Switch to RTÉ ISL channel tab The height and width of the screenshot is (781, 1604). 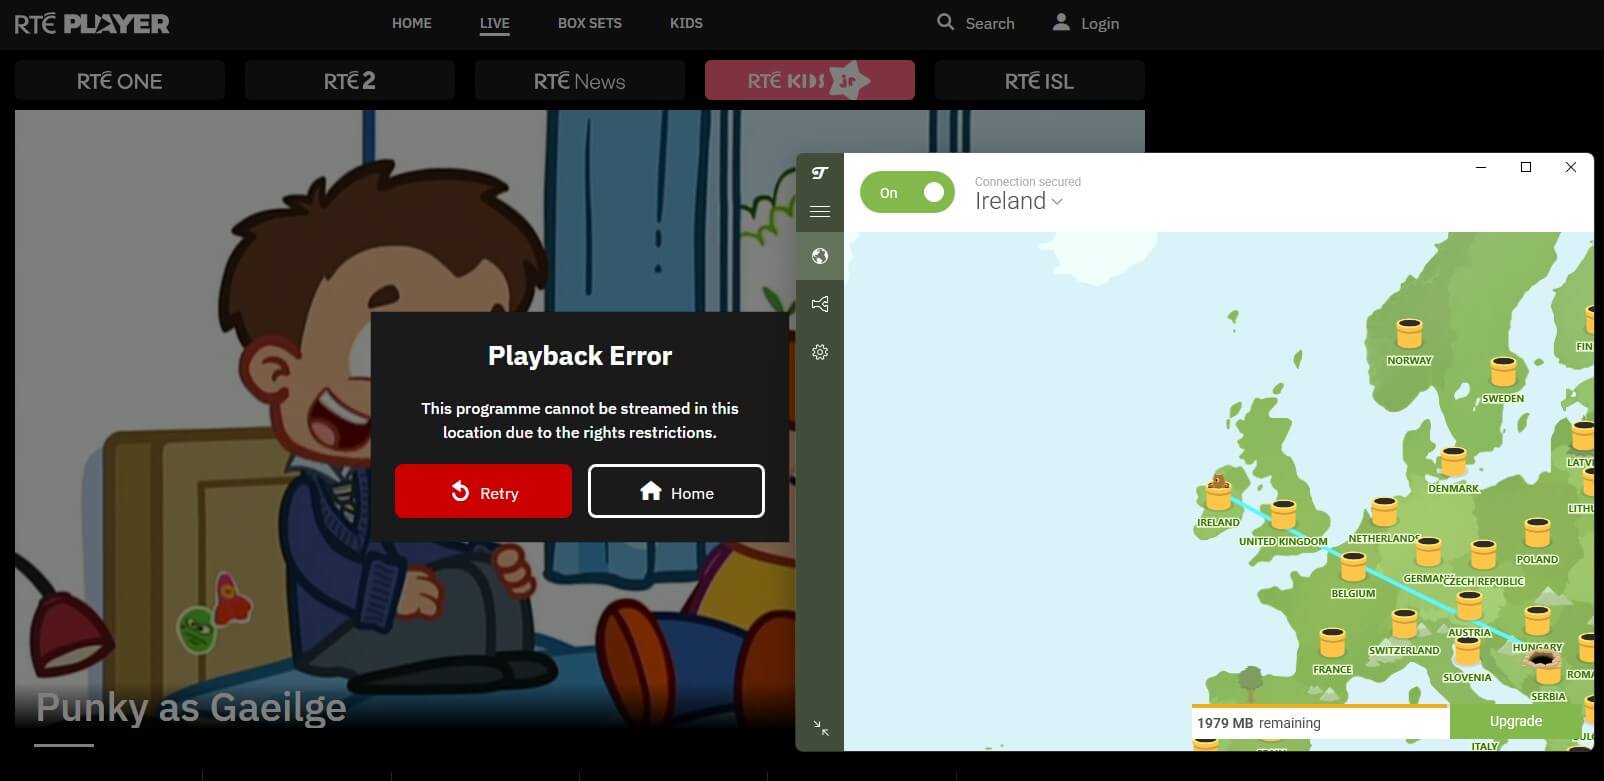point(1040,80)
